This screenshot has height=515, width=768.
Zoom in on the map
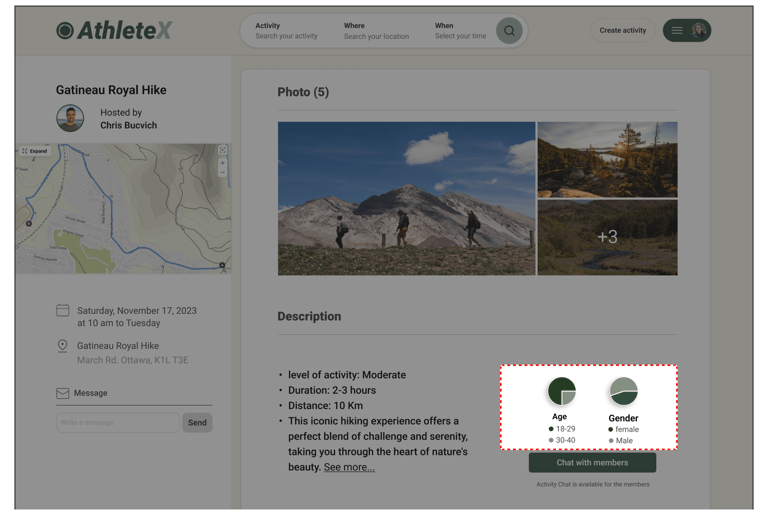tap(222, 163)
